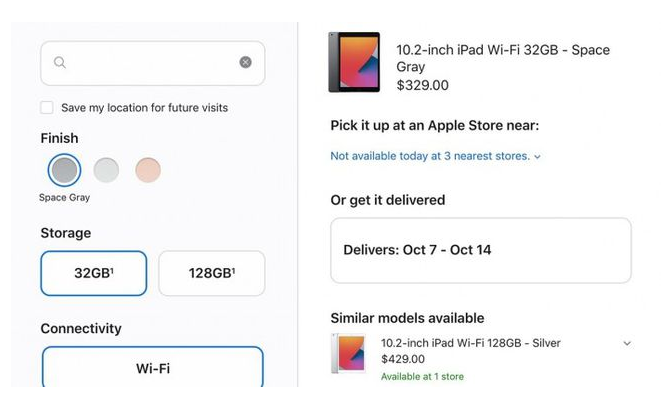Image resolution: width=671 pixels, height=420 pixels.
Task: Expand the similar model row chevron
Action: 627,343
